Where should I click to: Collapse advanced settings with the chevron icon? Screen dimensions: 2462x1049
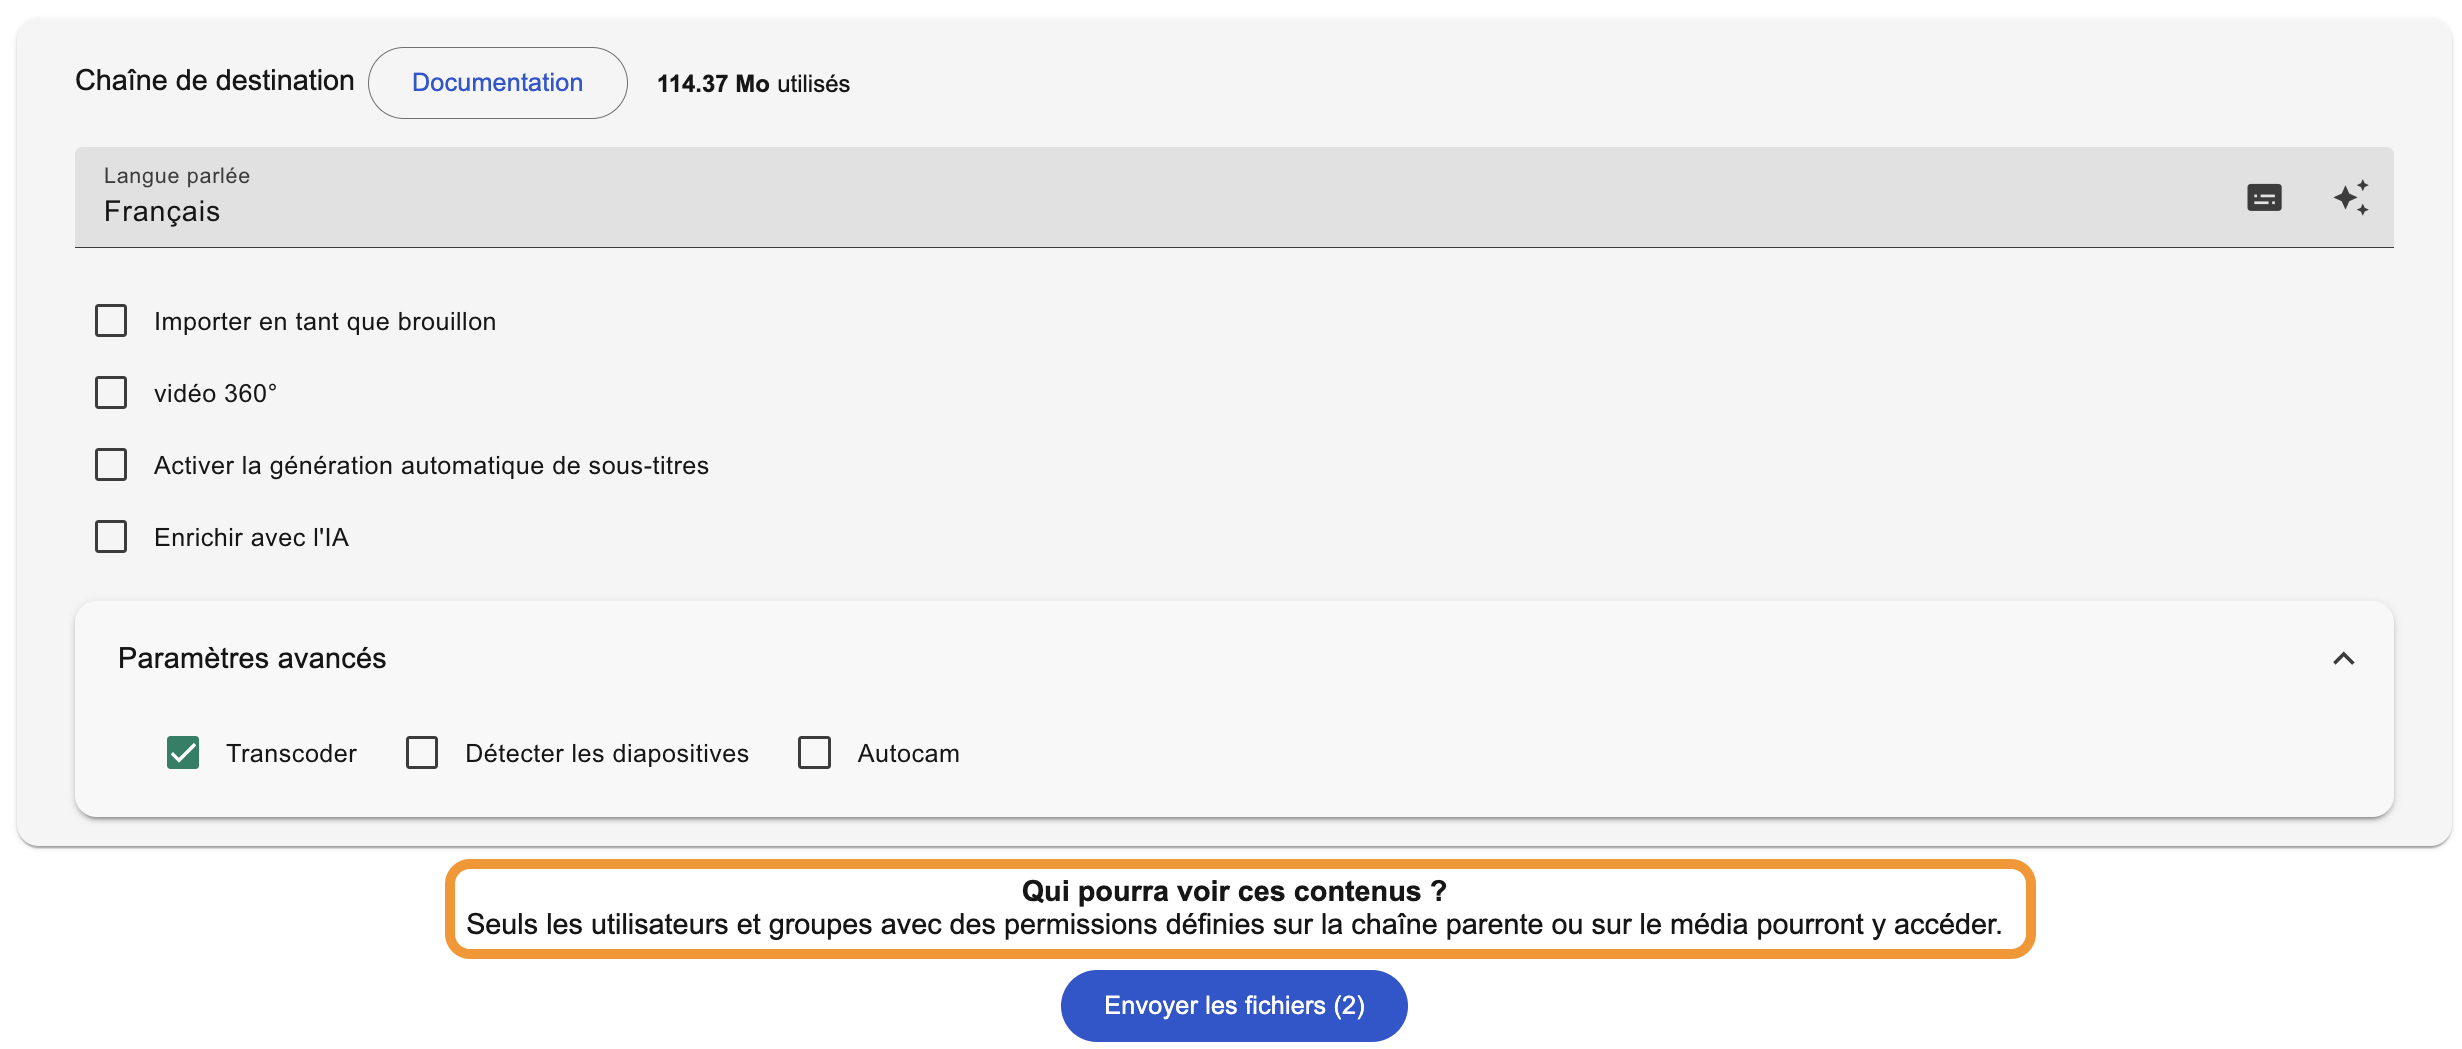click(2343, 658)
